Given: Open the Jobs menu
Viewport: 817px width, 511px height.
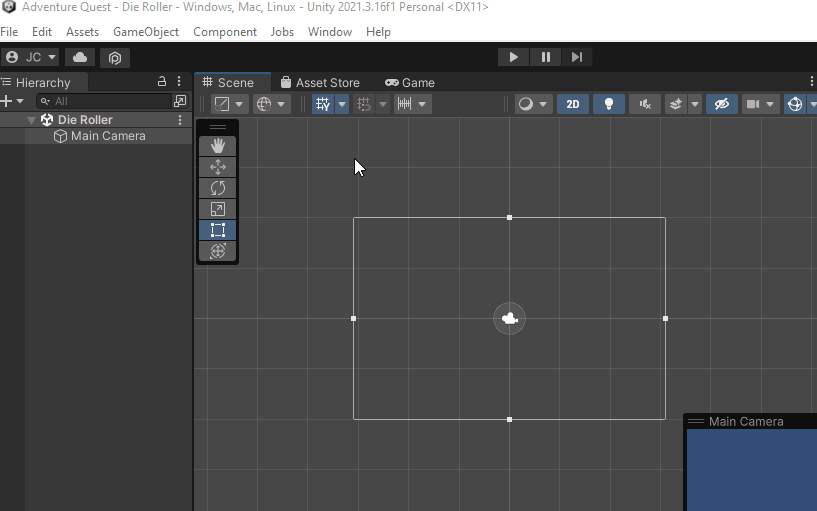Looking at the screenshot, I should (282, 32).
